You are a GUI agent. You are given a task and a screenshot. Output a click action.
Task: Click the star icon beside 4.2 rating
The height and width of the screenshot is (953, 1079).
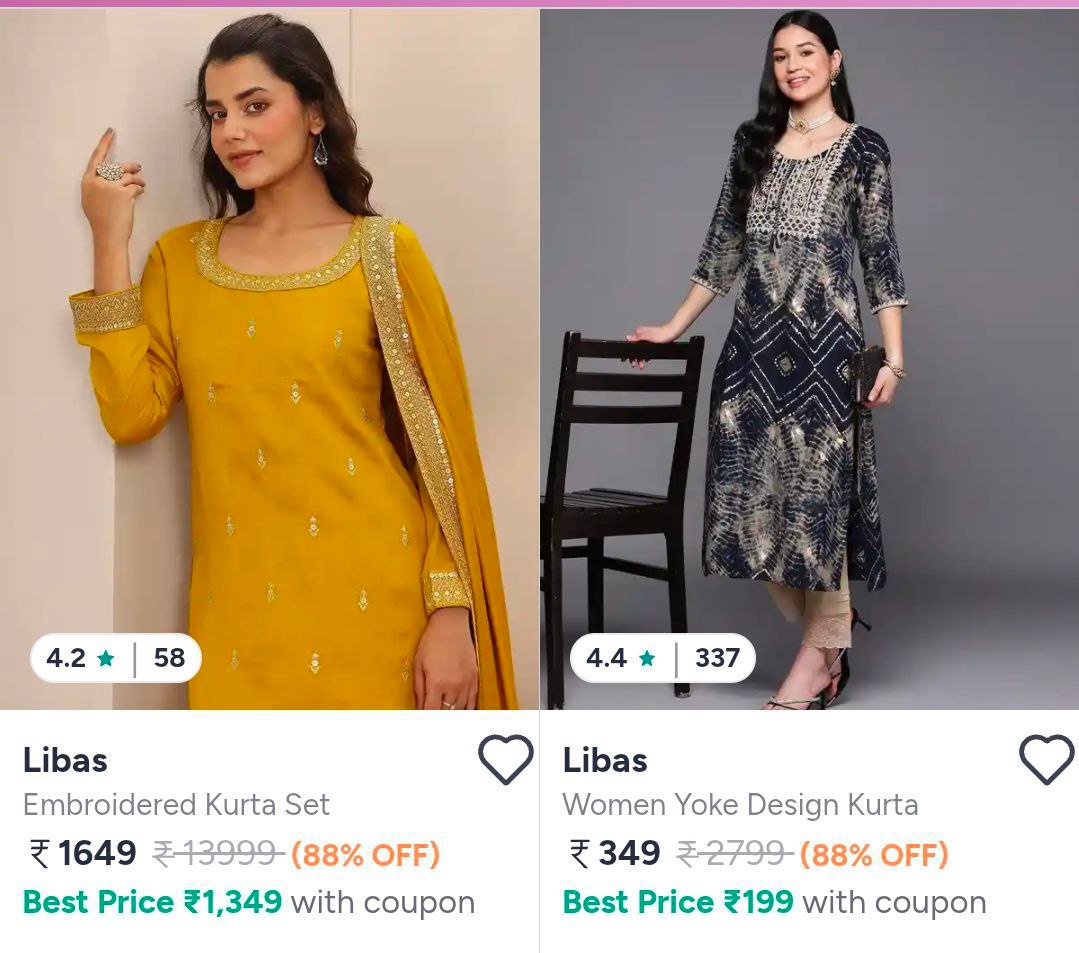click(106, 658)
